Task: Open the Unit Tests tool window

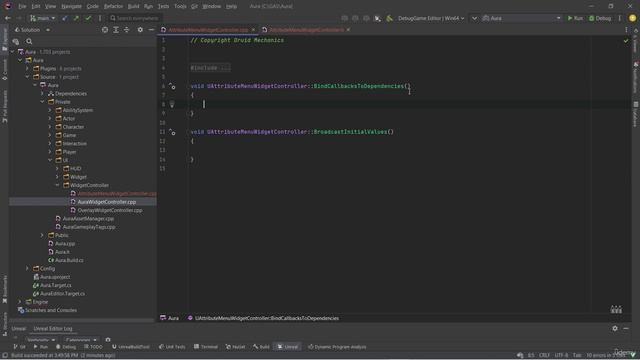Action: (x=172, y=347)
